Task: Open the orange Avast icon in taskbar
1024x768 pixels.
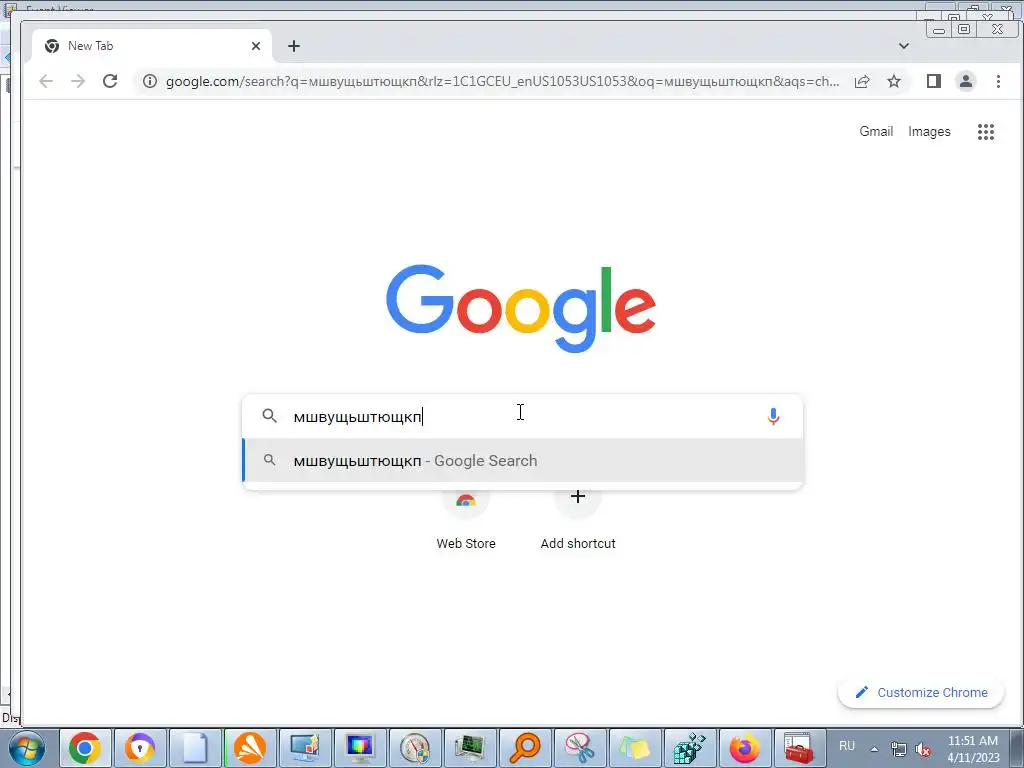Action: click(x=250, y=748)
